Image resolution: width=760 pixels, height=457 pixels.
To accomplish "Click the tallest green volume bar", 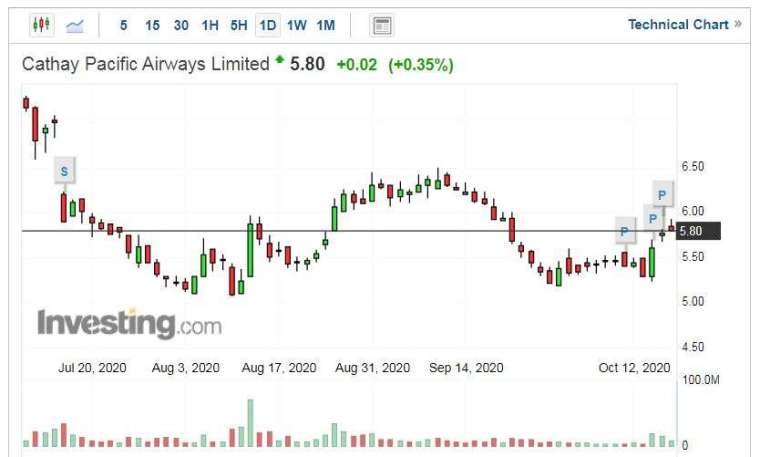I will pos(250,423).
